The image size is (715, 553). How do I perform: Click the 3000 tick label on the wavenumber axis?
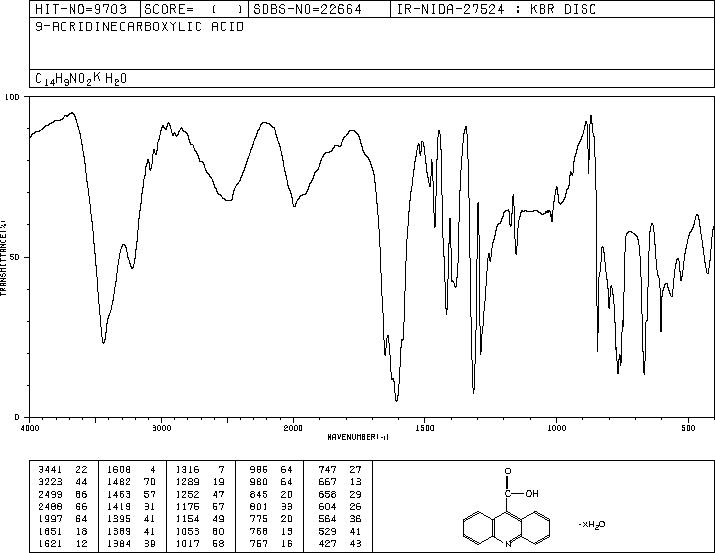[x=161, y=428]
